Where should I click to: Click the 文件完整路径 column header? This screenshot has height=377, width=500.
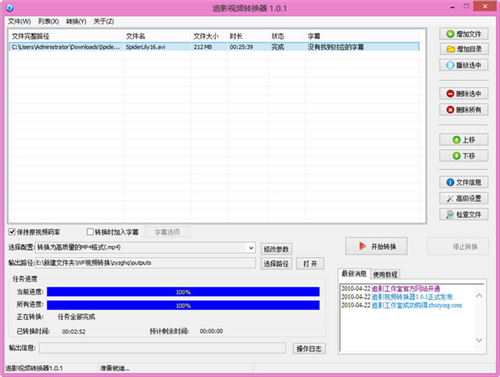click(30, 36)
